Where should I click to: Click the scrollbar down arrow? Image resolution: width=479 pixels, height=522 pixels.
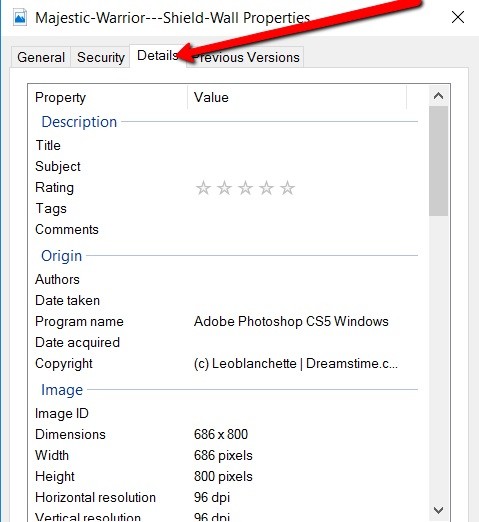tap(438, 510)
